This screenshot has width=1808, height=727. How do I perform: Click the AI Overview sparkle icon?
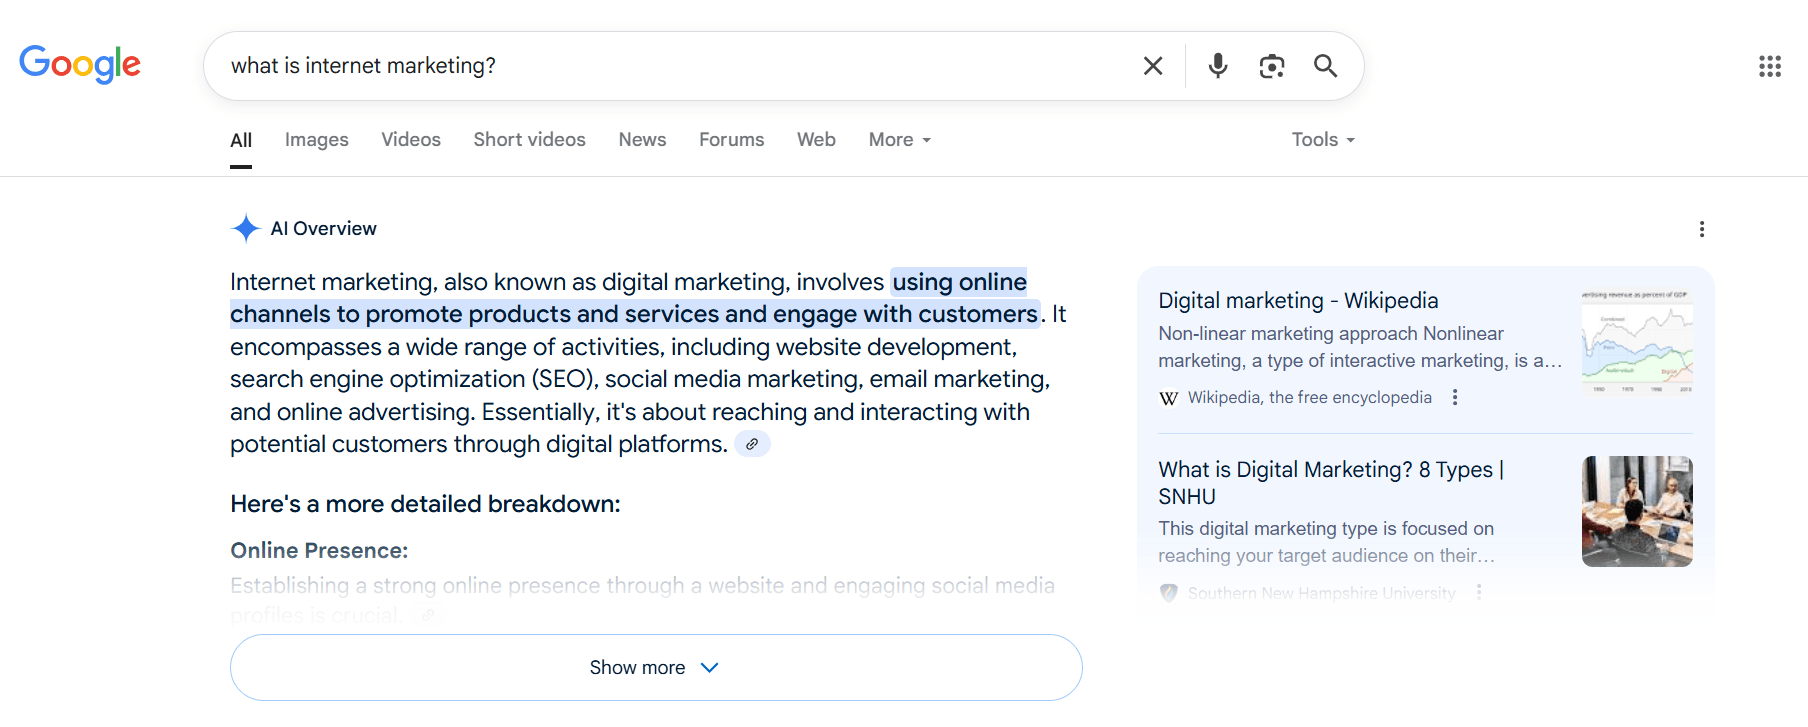click(245, 228)
